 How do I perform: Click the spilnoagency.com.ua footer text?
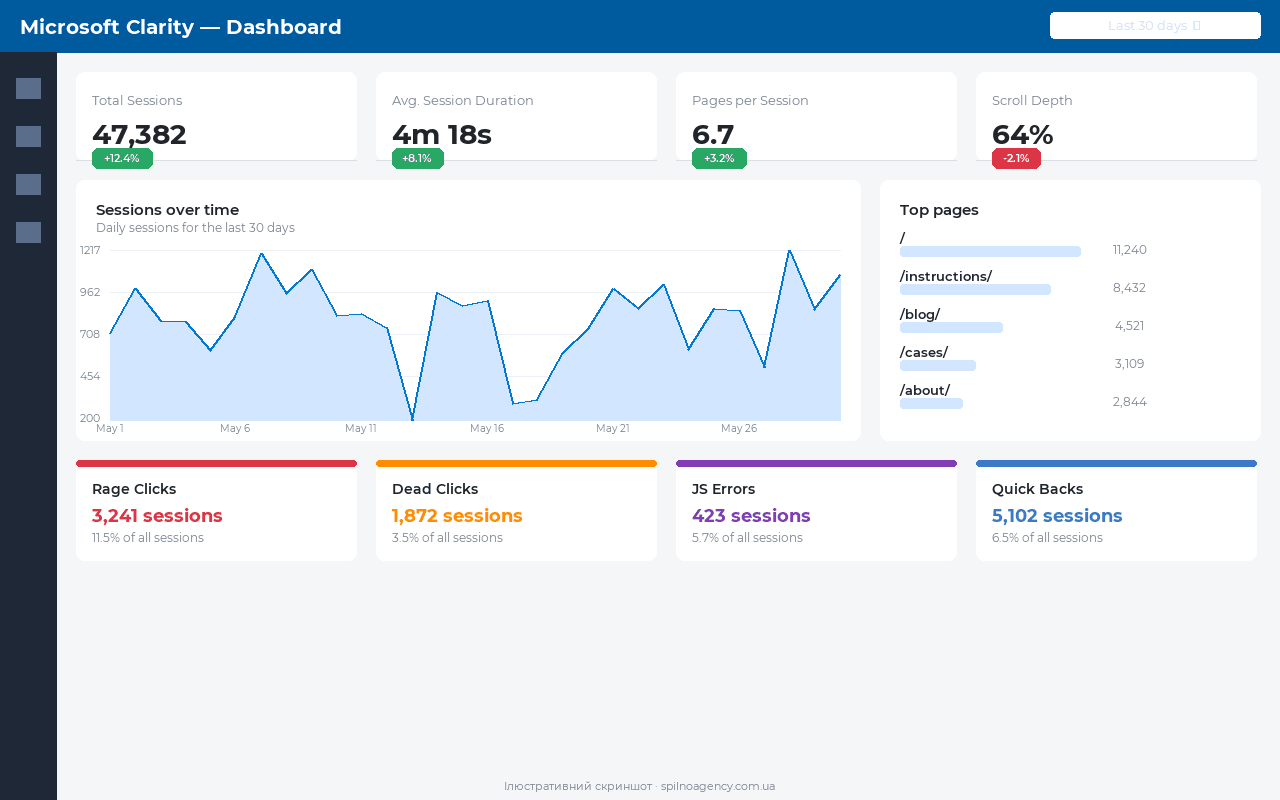pyautogui.click(x=718, y=786)
